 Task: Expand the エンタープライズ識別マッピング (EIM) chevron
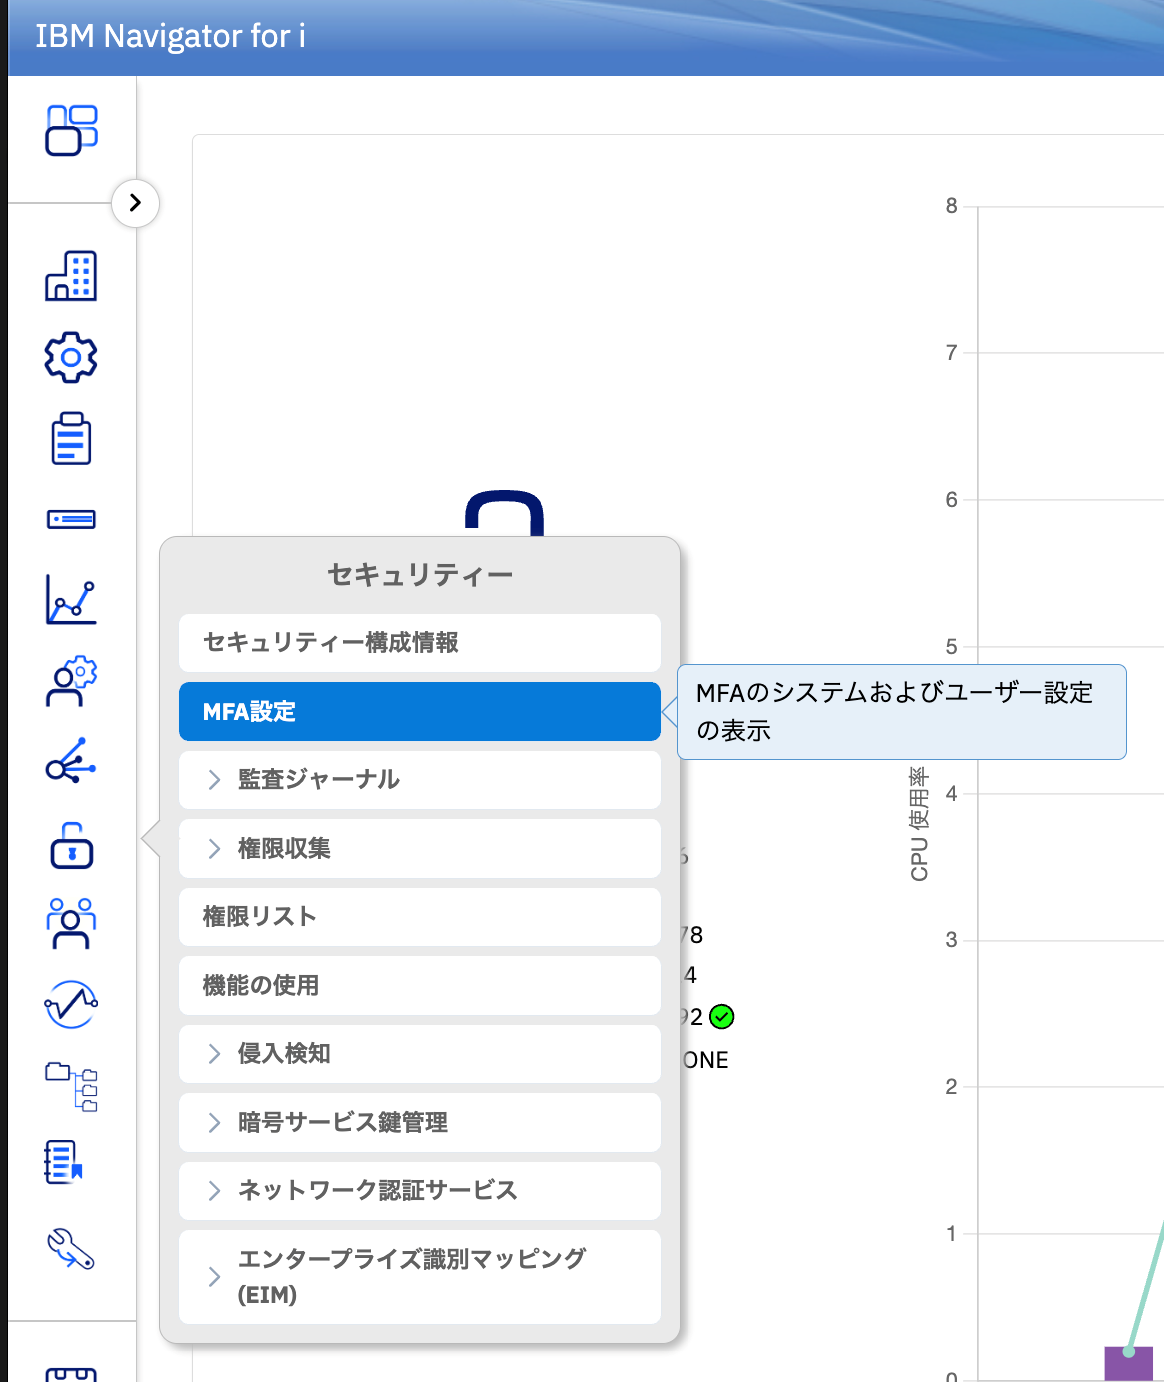[x=214, y=1277]
